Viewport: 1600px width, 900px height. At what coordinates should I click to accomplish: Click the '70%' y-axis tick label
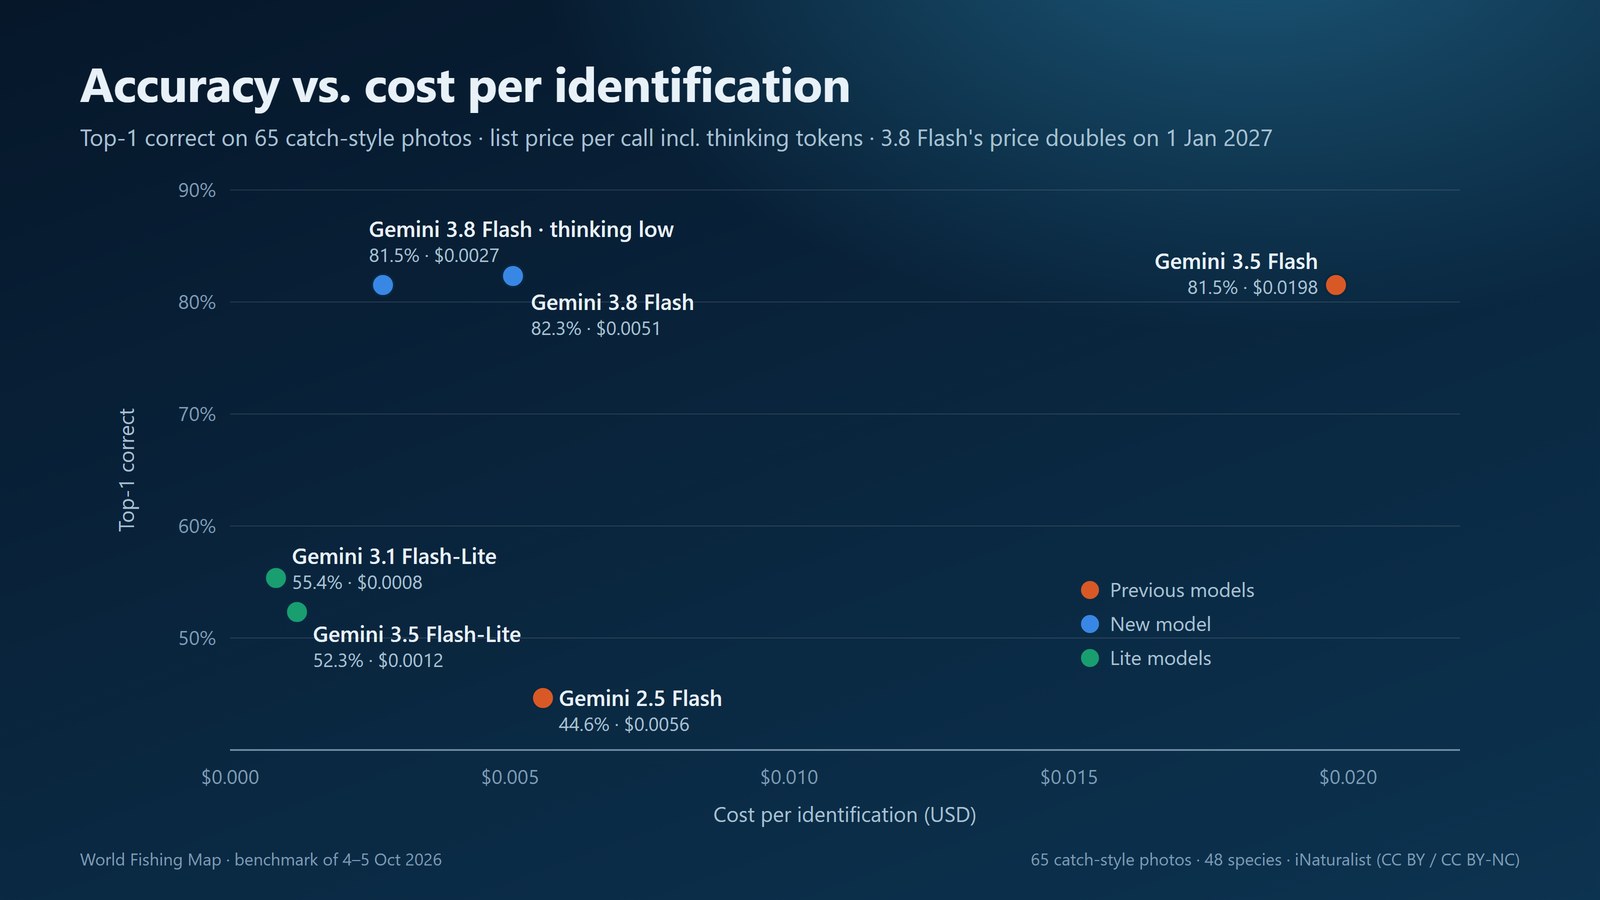pyautogui.click(x=197, y=414)
